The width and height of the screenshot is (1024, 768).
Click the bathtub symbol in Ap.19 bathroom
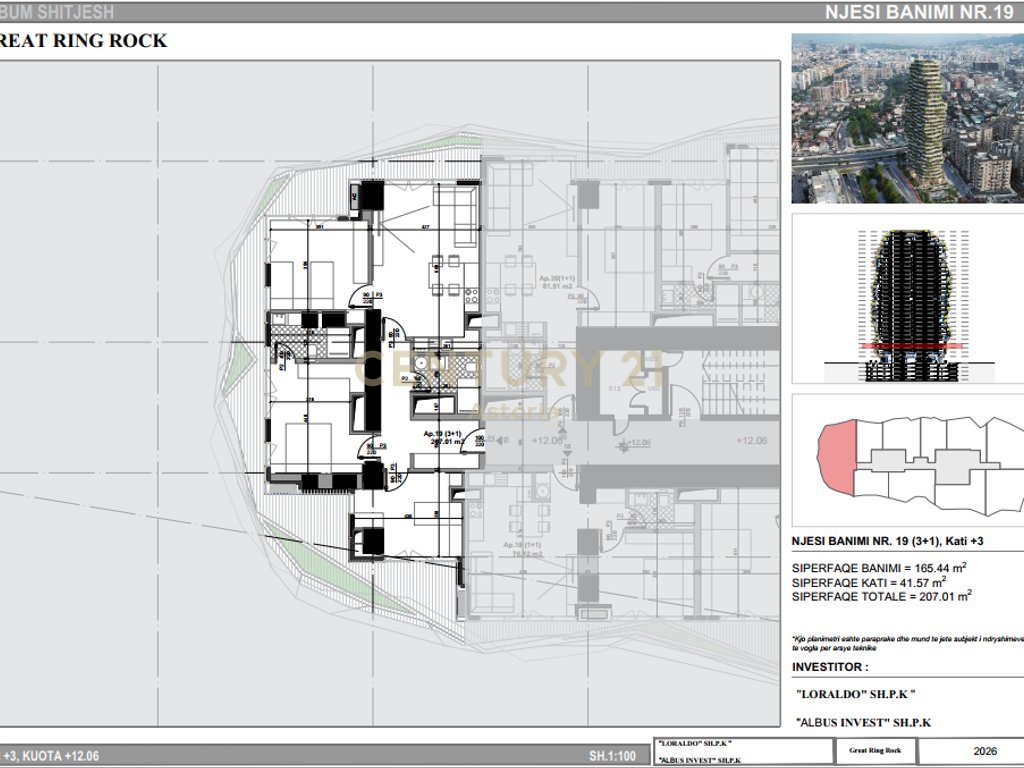(x=432, y=406)
